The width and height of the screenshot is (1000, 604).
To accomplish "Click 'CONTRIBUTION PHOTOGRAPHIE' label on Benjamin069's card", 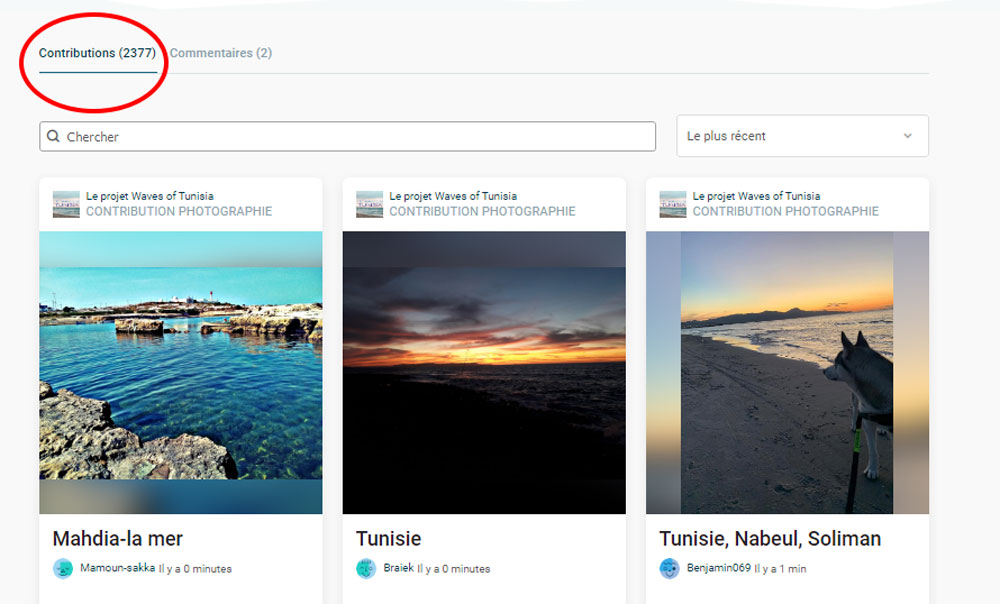I will pyautogui.click(x=786, y=211).
